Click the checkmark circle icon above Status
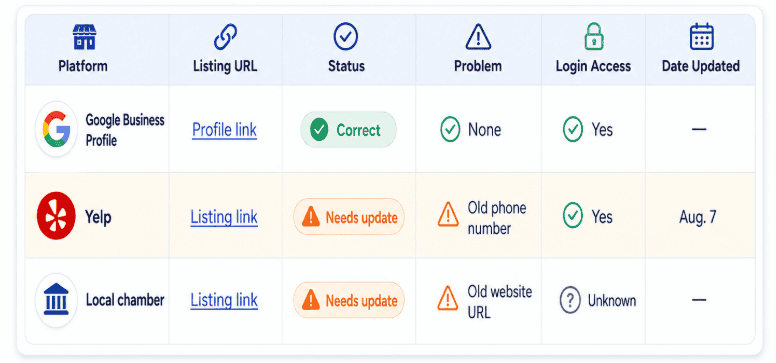Viewport: 776px width, 363px height. click(x=345, y=37)
